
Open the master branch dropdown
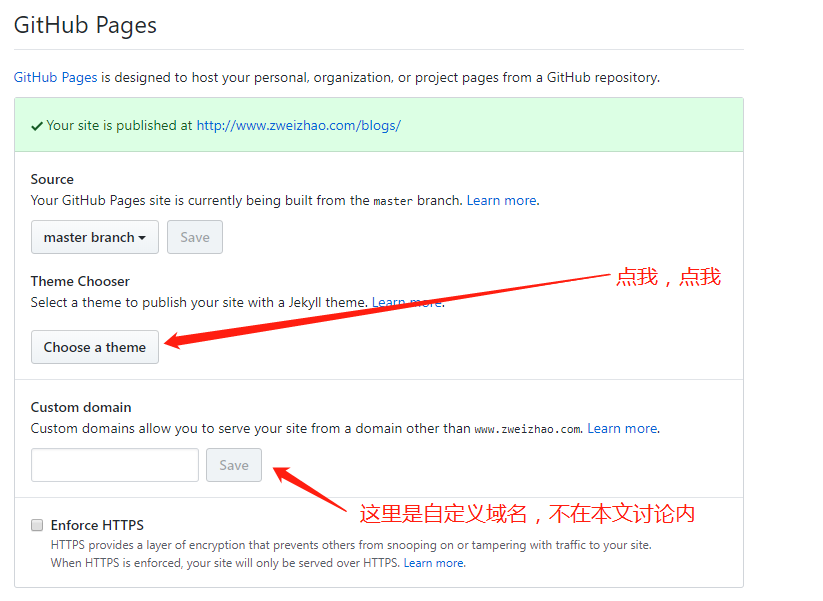[x=94, y=237]
